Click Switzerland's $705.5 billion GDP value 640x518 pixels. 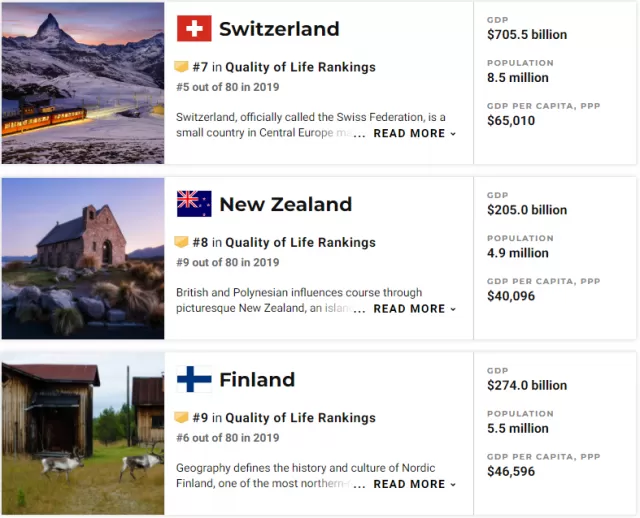coord(527,35)
